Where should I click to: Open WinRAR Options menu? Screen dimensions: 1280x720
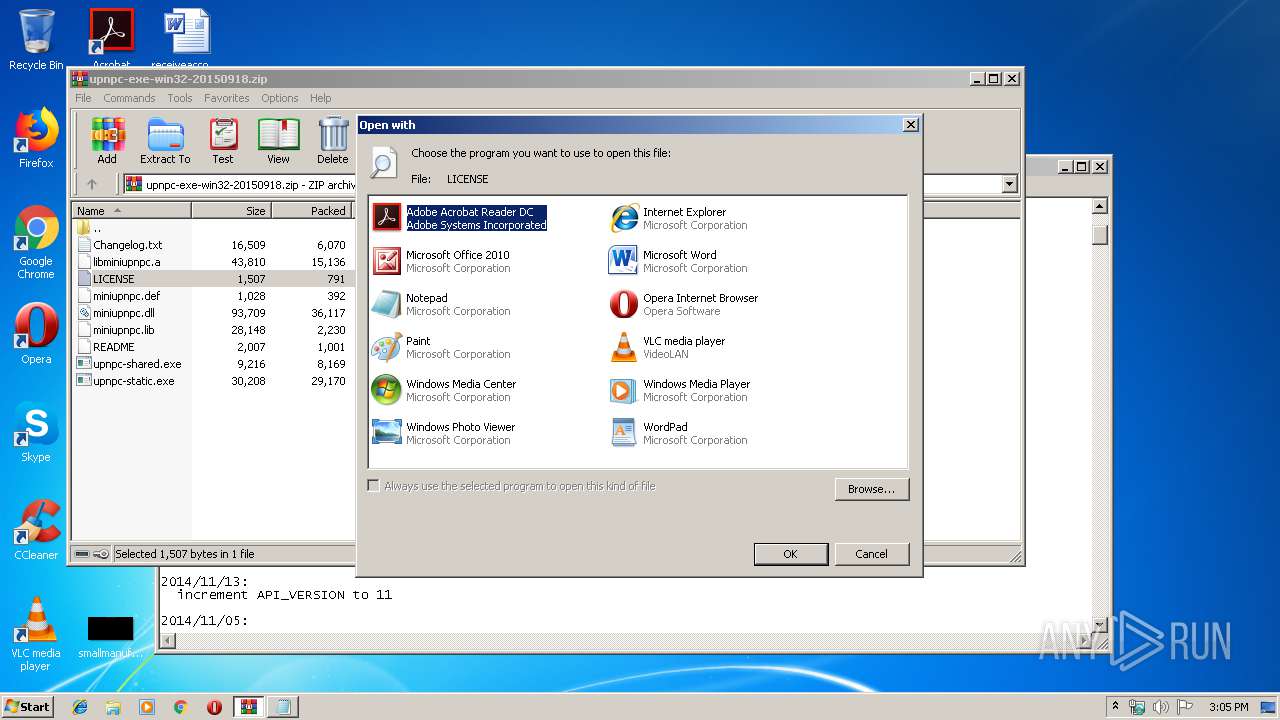pos(280,98)
